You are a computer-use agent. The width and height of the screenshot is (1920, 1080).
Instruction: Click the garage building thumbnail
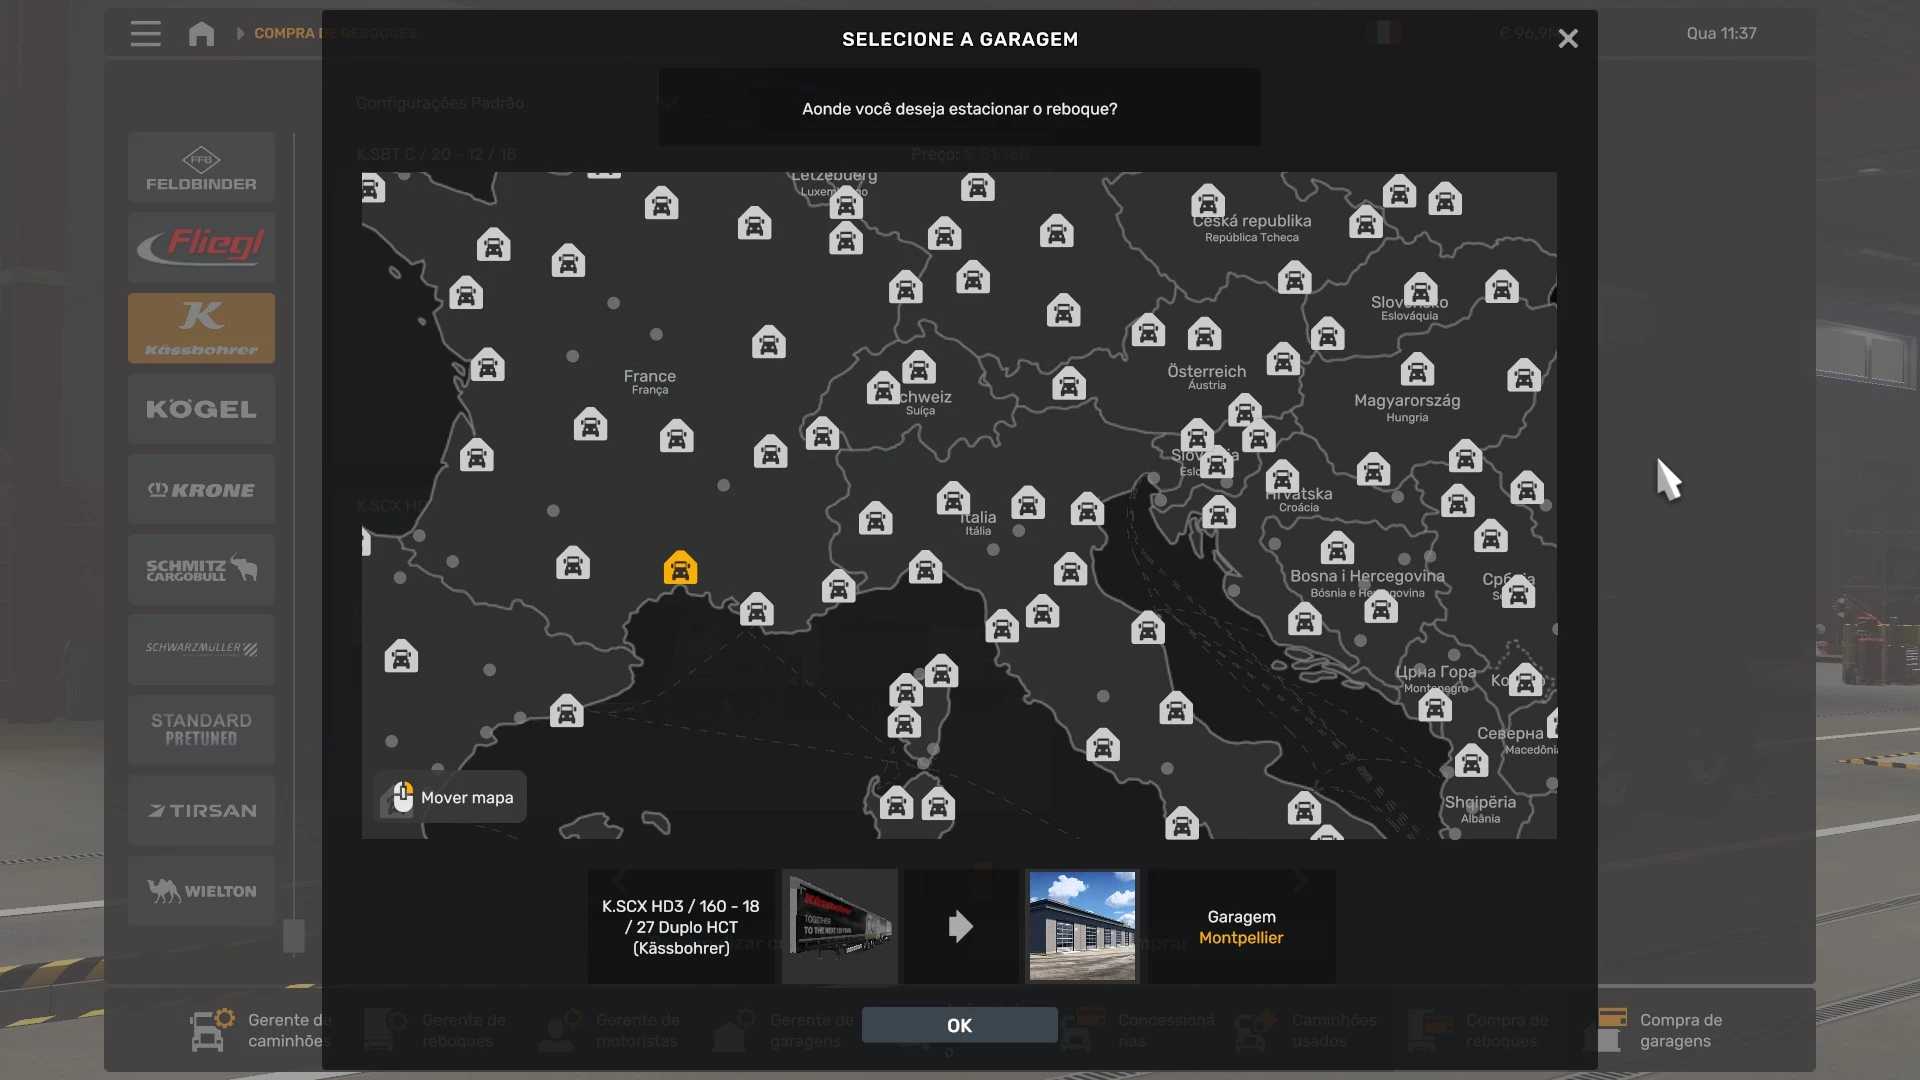[1082, 926]
